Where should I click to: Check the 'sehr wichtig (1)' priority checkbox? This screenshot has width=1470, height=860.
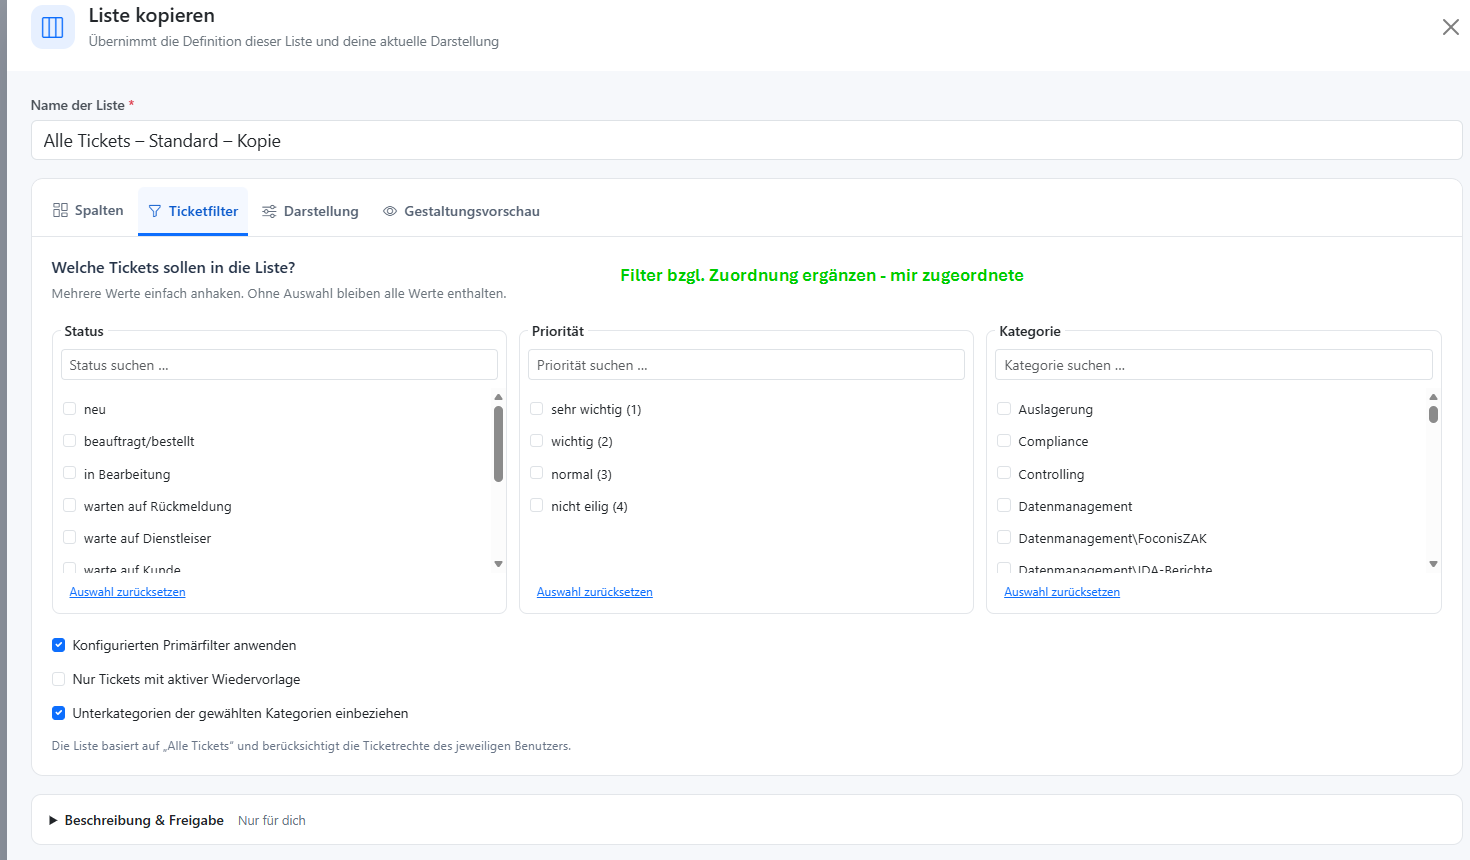[x=537, y=408]
